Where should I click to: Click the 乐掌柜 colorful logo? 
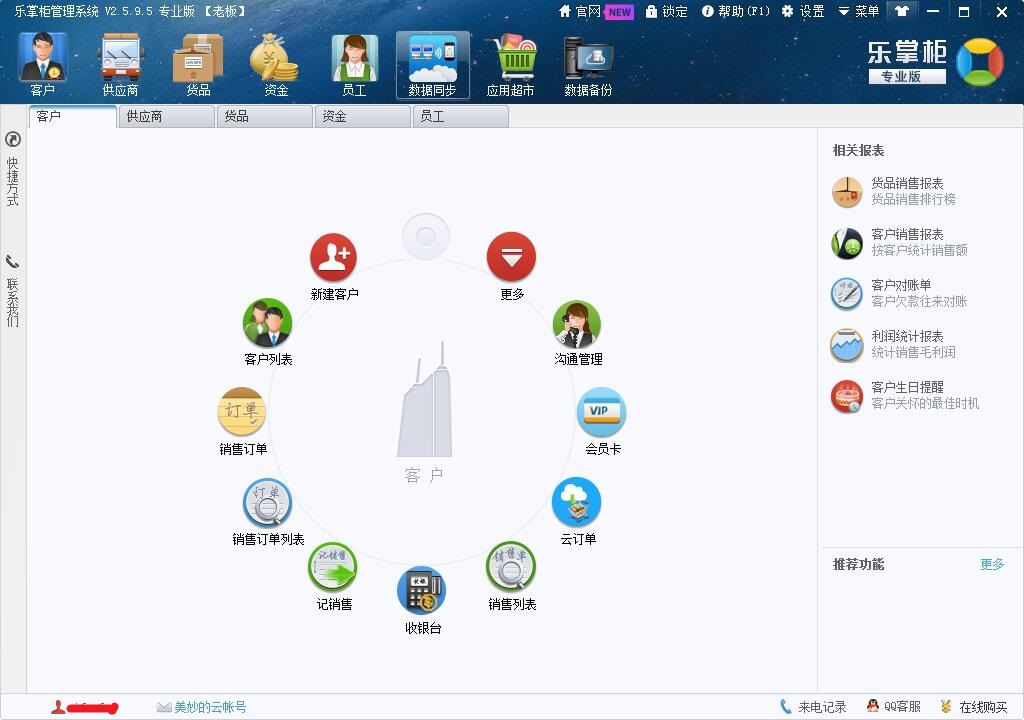pyautogui.click(x=980, y=63)
